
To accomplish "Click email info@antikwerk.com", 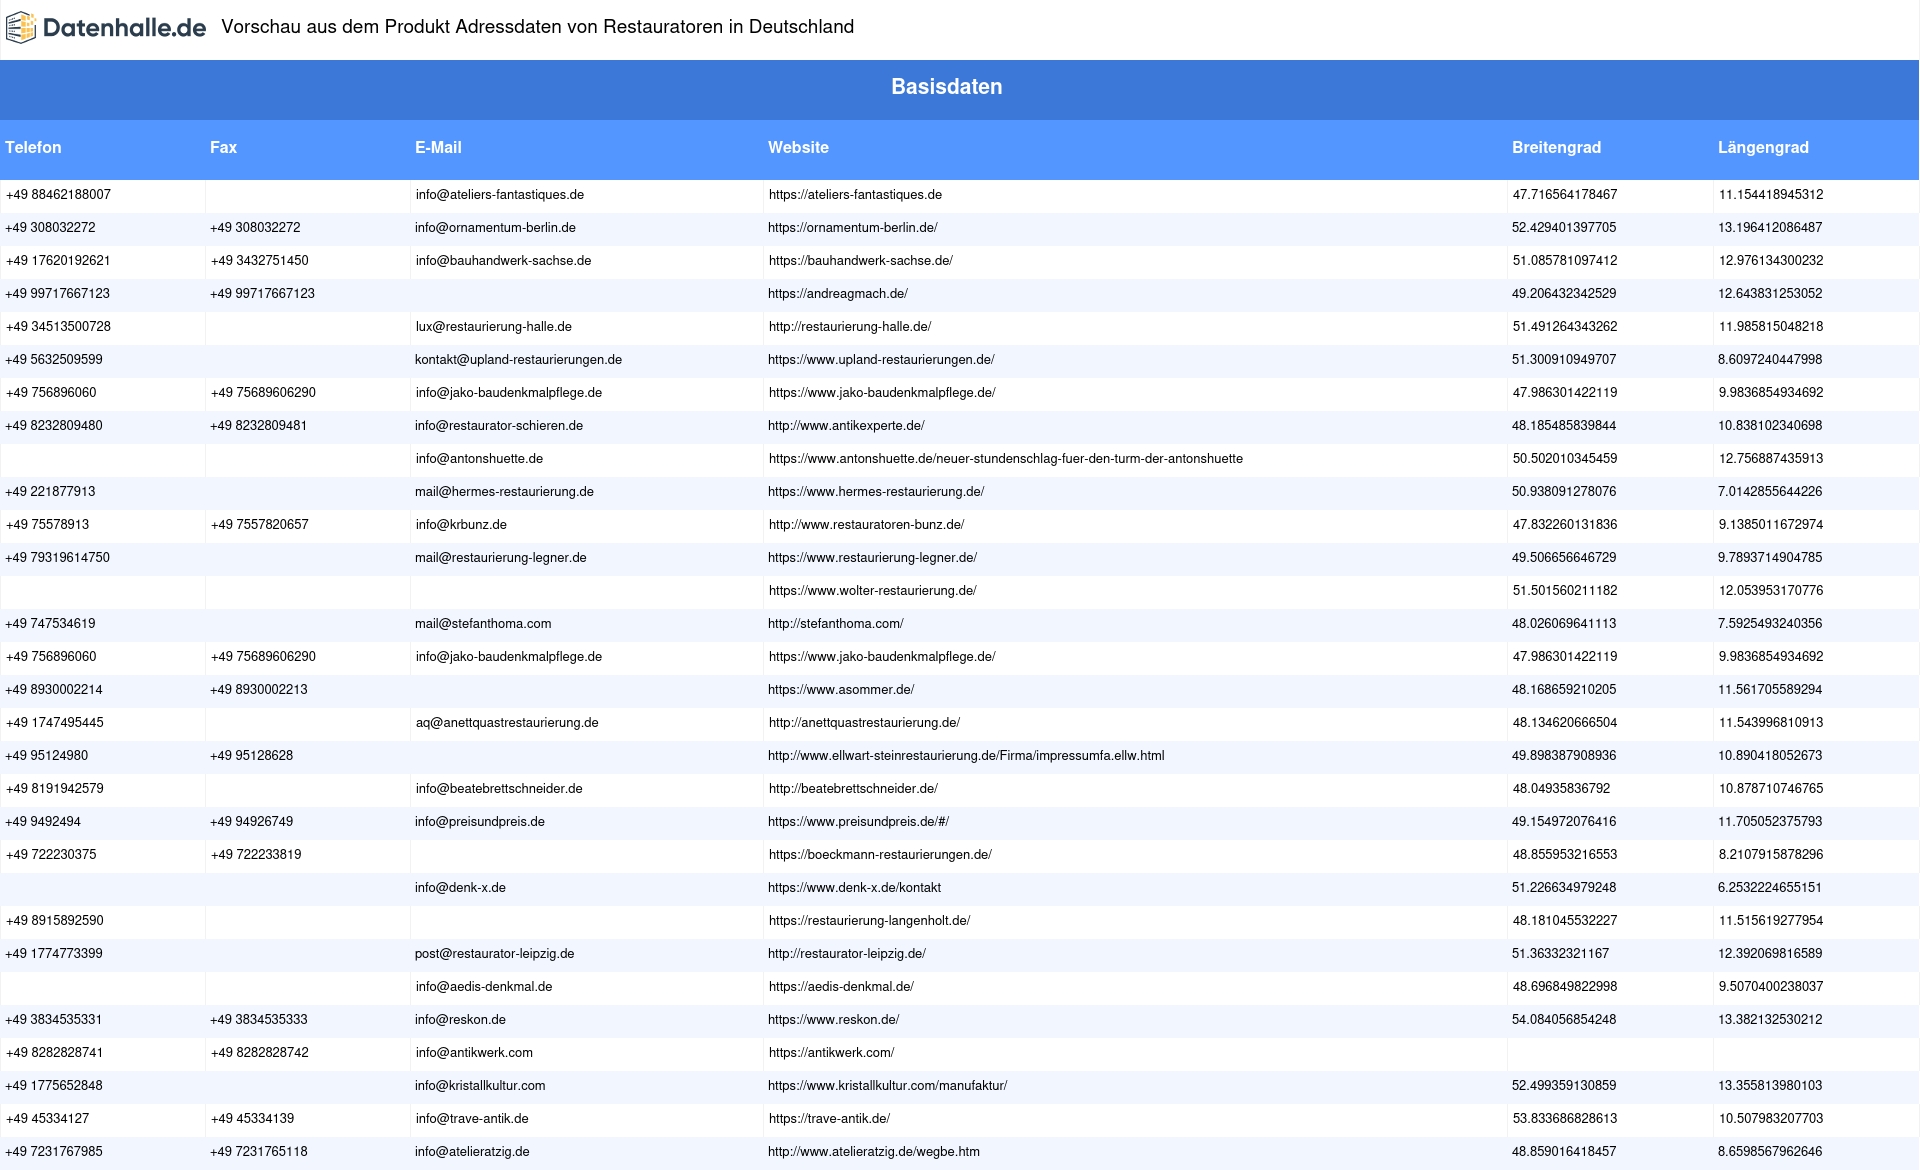I will (x=474, y=1053).
